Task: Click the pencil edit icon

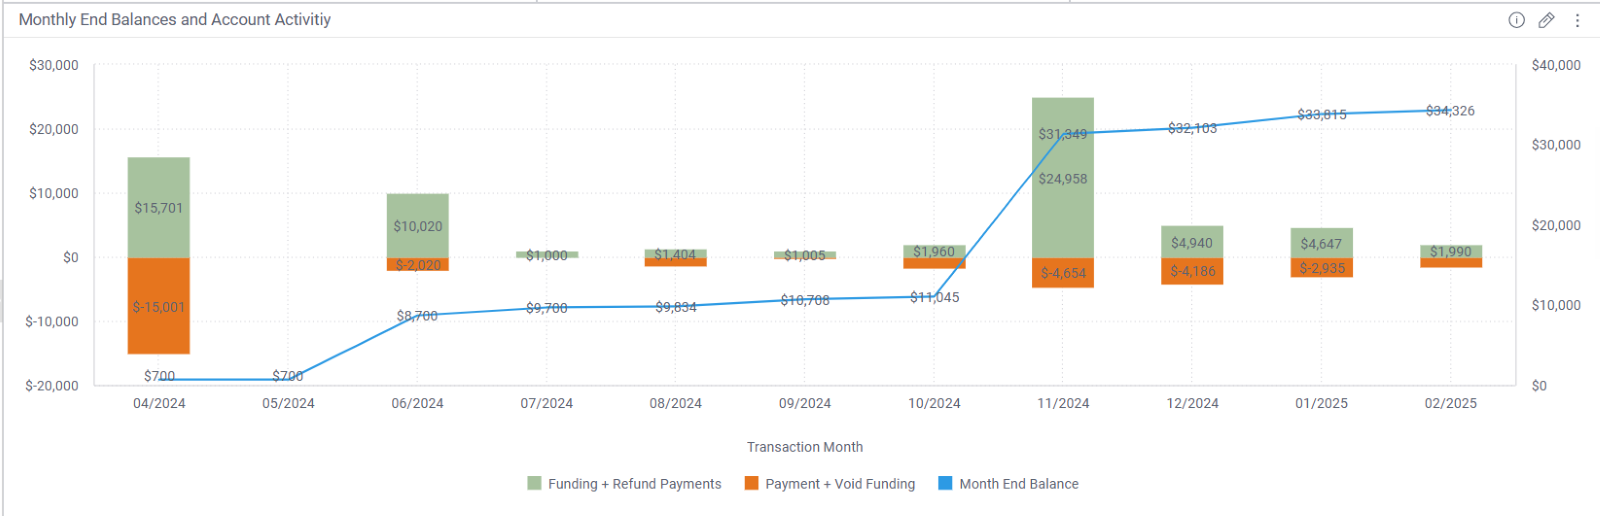Action: [1546, 20]
